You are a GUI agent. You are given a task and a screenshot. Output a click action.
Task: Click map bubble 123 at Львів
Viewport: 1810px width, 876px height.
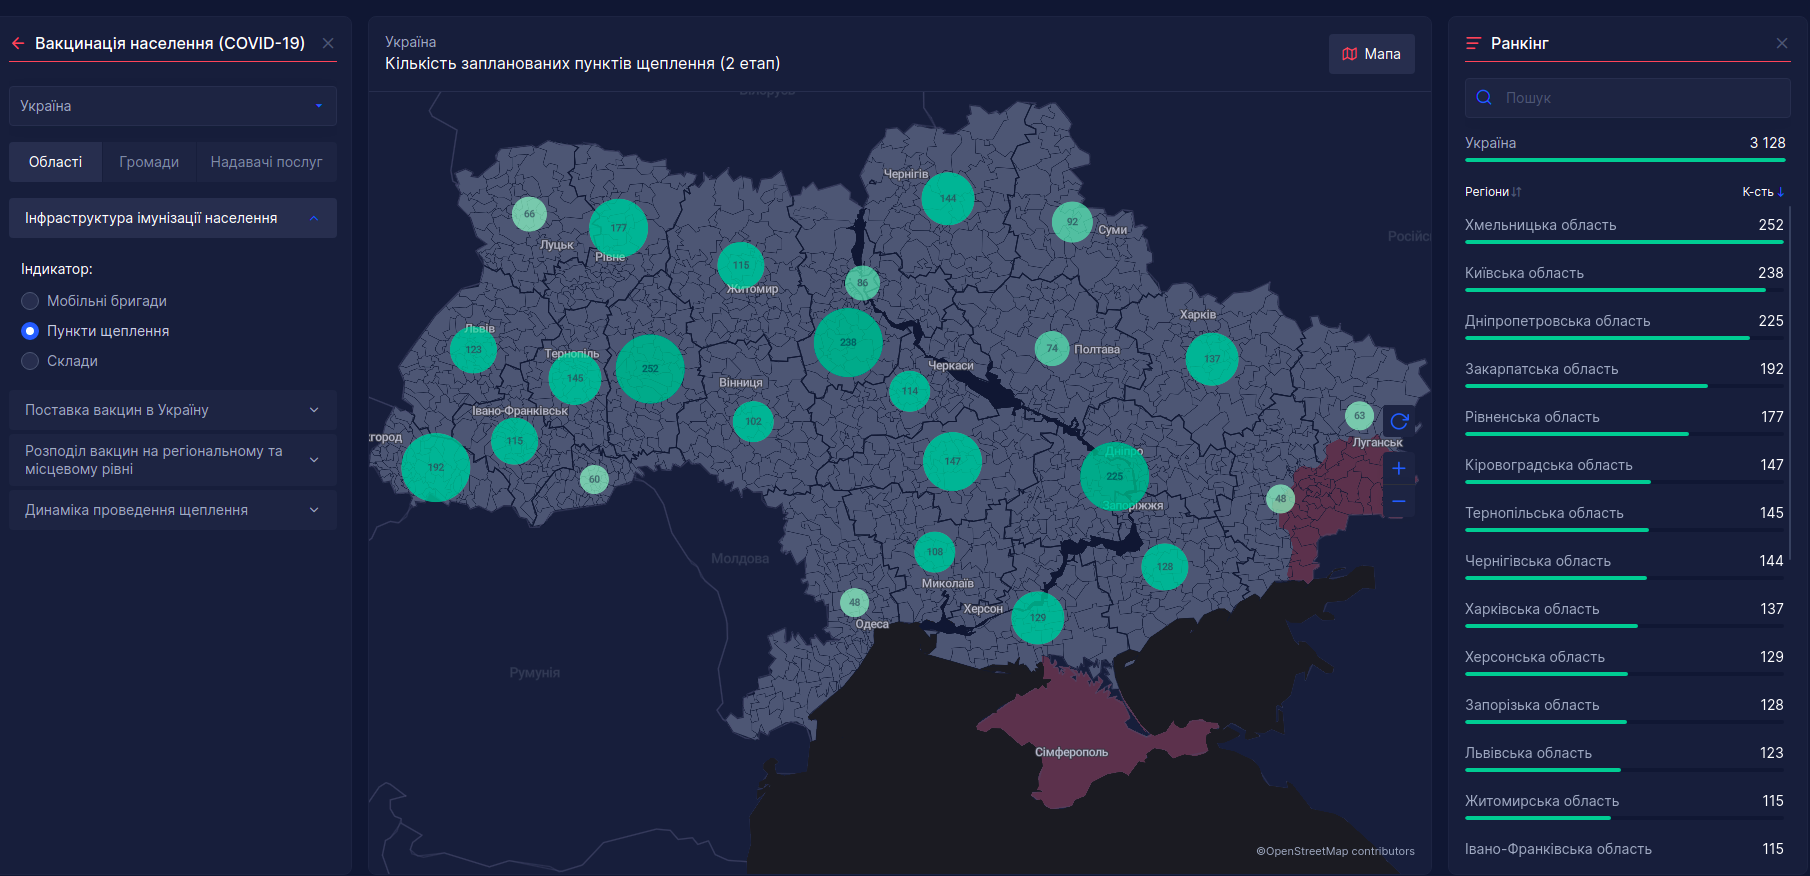click(x=474, y=350)
